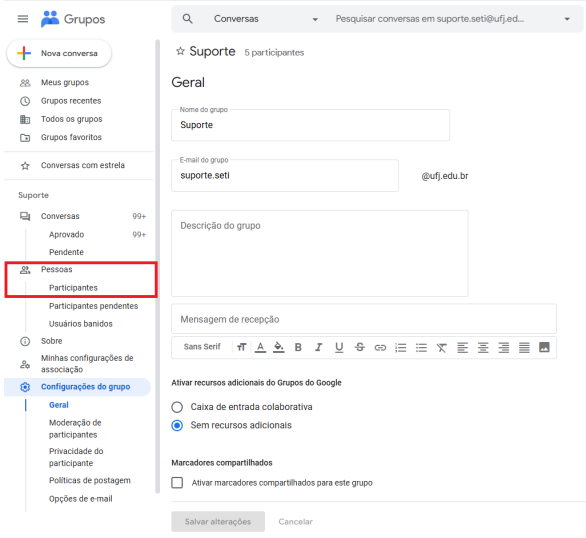Image resolution: width=586 pixels, height=538 pixels.
Task: Click the Google Groups logo icon
Action: [x=50, y=19]
